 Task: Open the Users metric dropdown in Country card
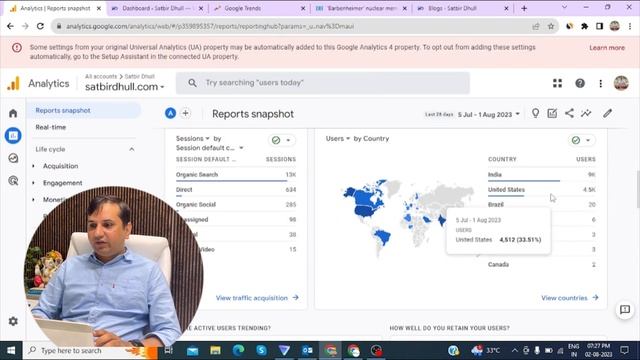(x=338, y=138)
